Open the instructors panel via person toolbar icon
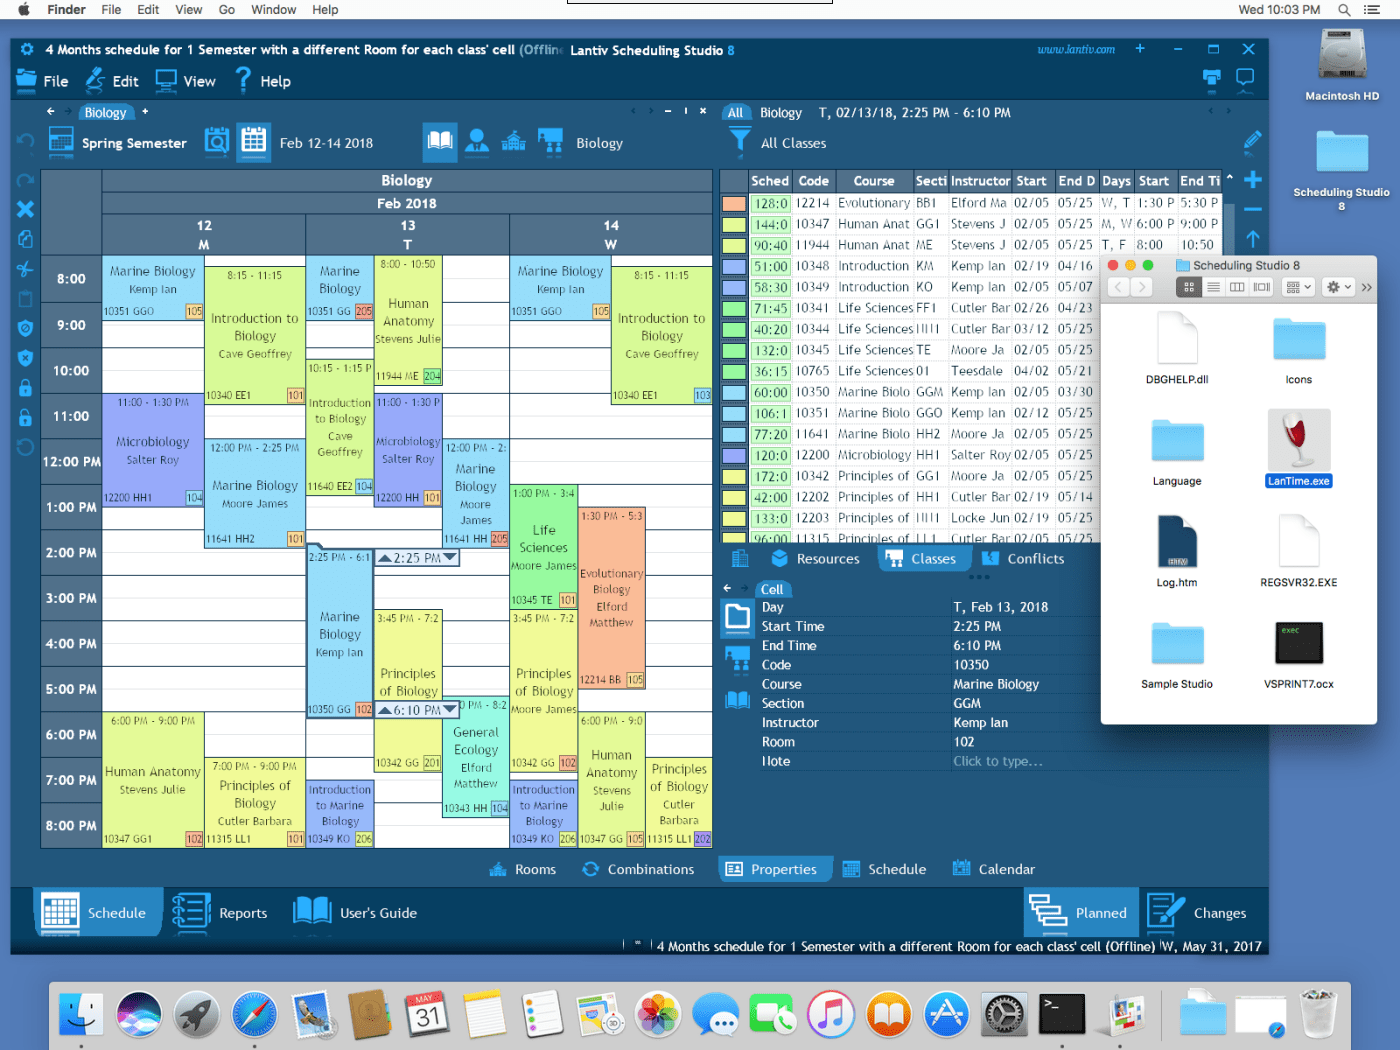Image resolution: width=1400 pixels, height=1050 pixels. point(476,142)
